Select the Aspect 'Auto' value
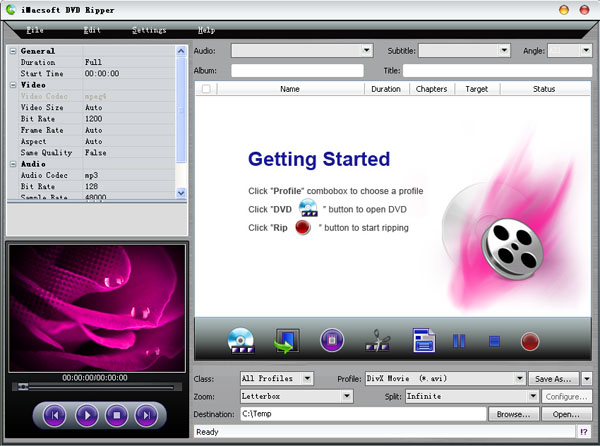600x446 pixels. [x=129, y=141]
